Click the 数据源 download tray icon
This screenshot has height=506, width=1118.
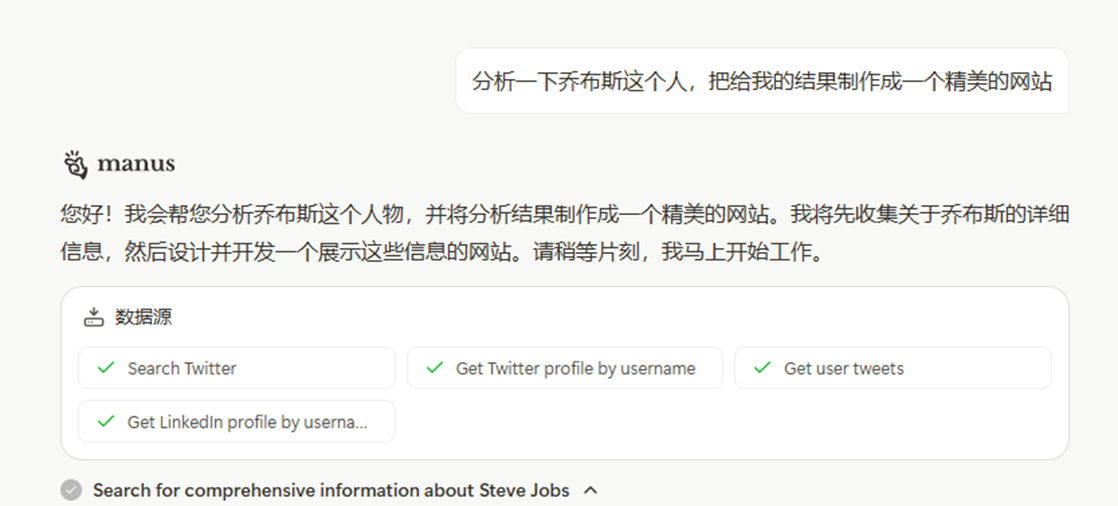point(93,317)
